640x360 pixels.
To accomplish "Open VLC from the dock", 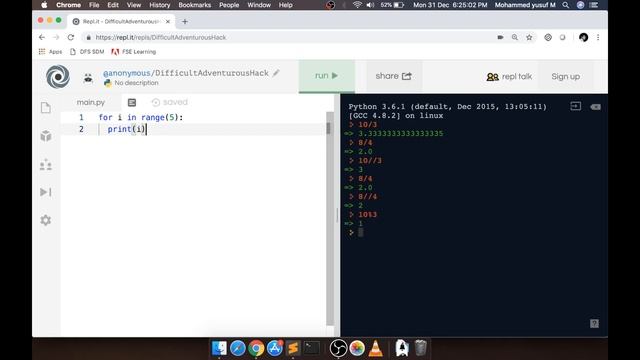I will pyautogui.click(x=376, y=348).
